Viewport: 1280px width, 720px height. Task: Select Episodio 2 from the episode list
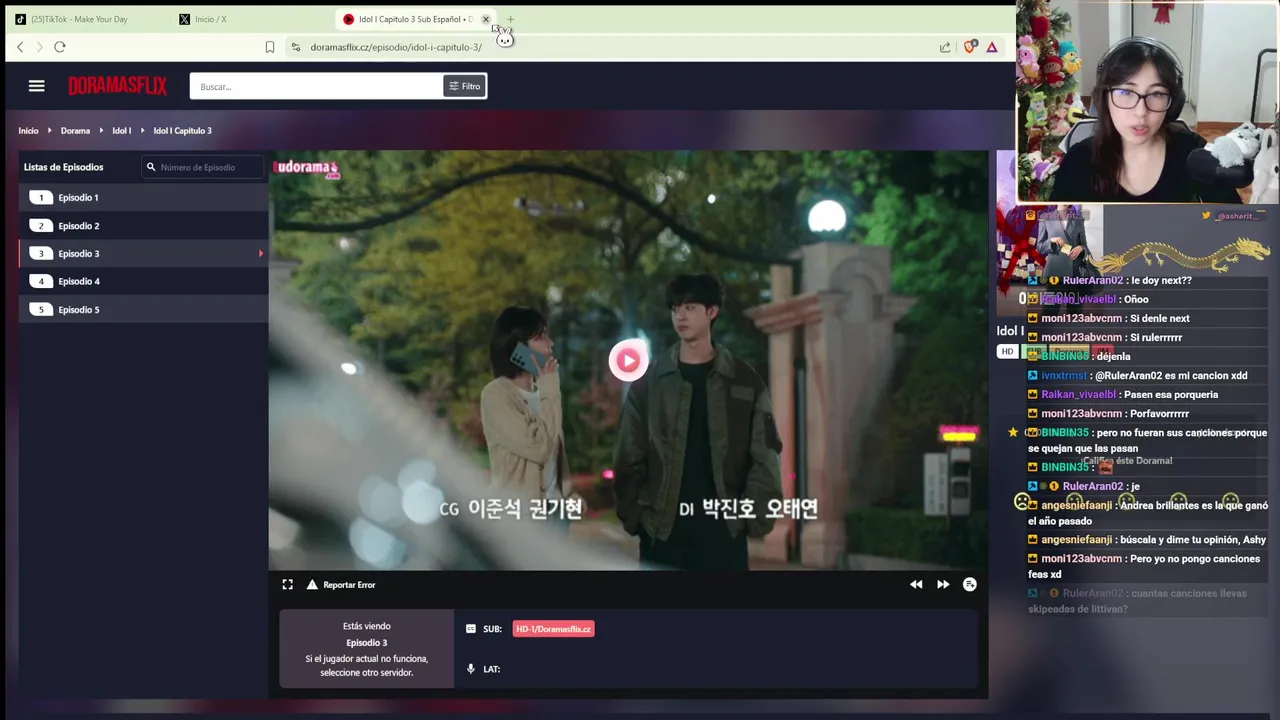point(145,226)
